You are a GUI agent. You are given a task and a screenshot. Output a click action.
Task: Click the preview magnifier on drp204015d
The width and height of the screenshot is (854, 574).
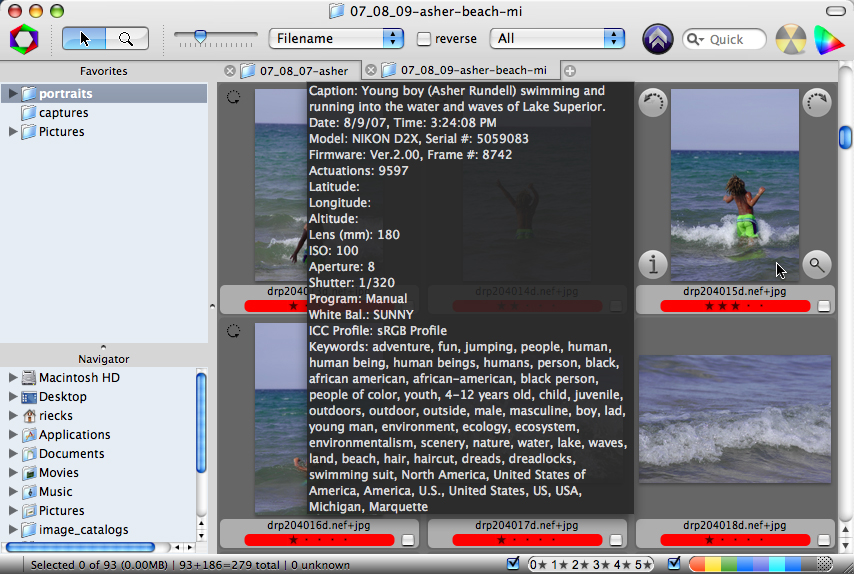817,265
